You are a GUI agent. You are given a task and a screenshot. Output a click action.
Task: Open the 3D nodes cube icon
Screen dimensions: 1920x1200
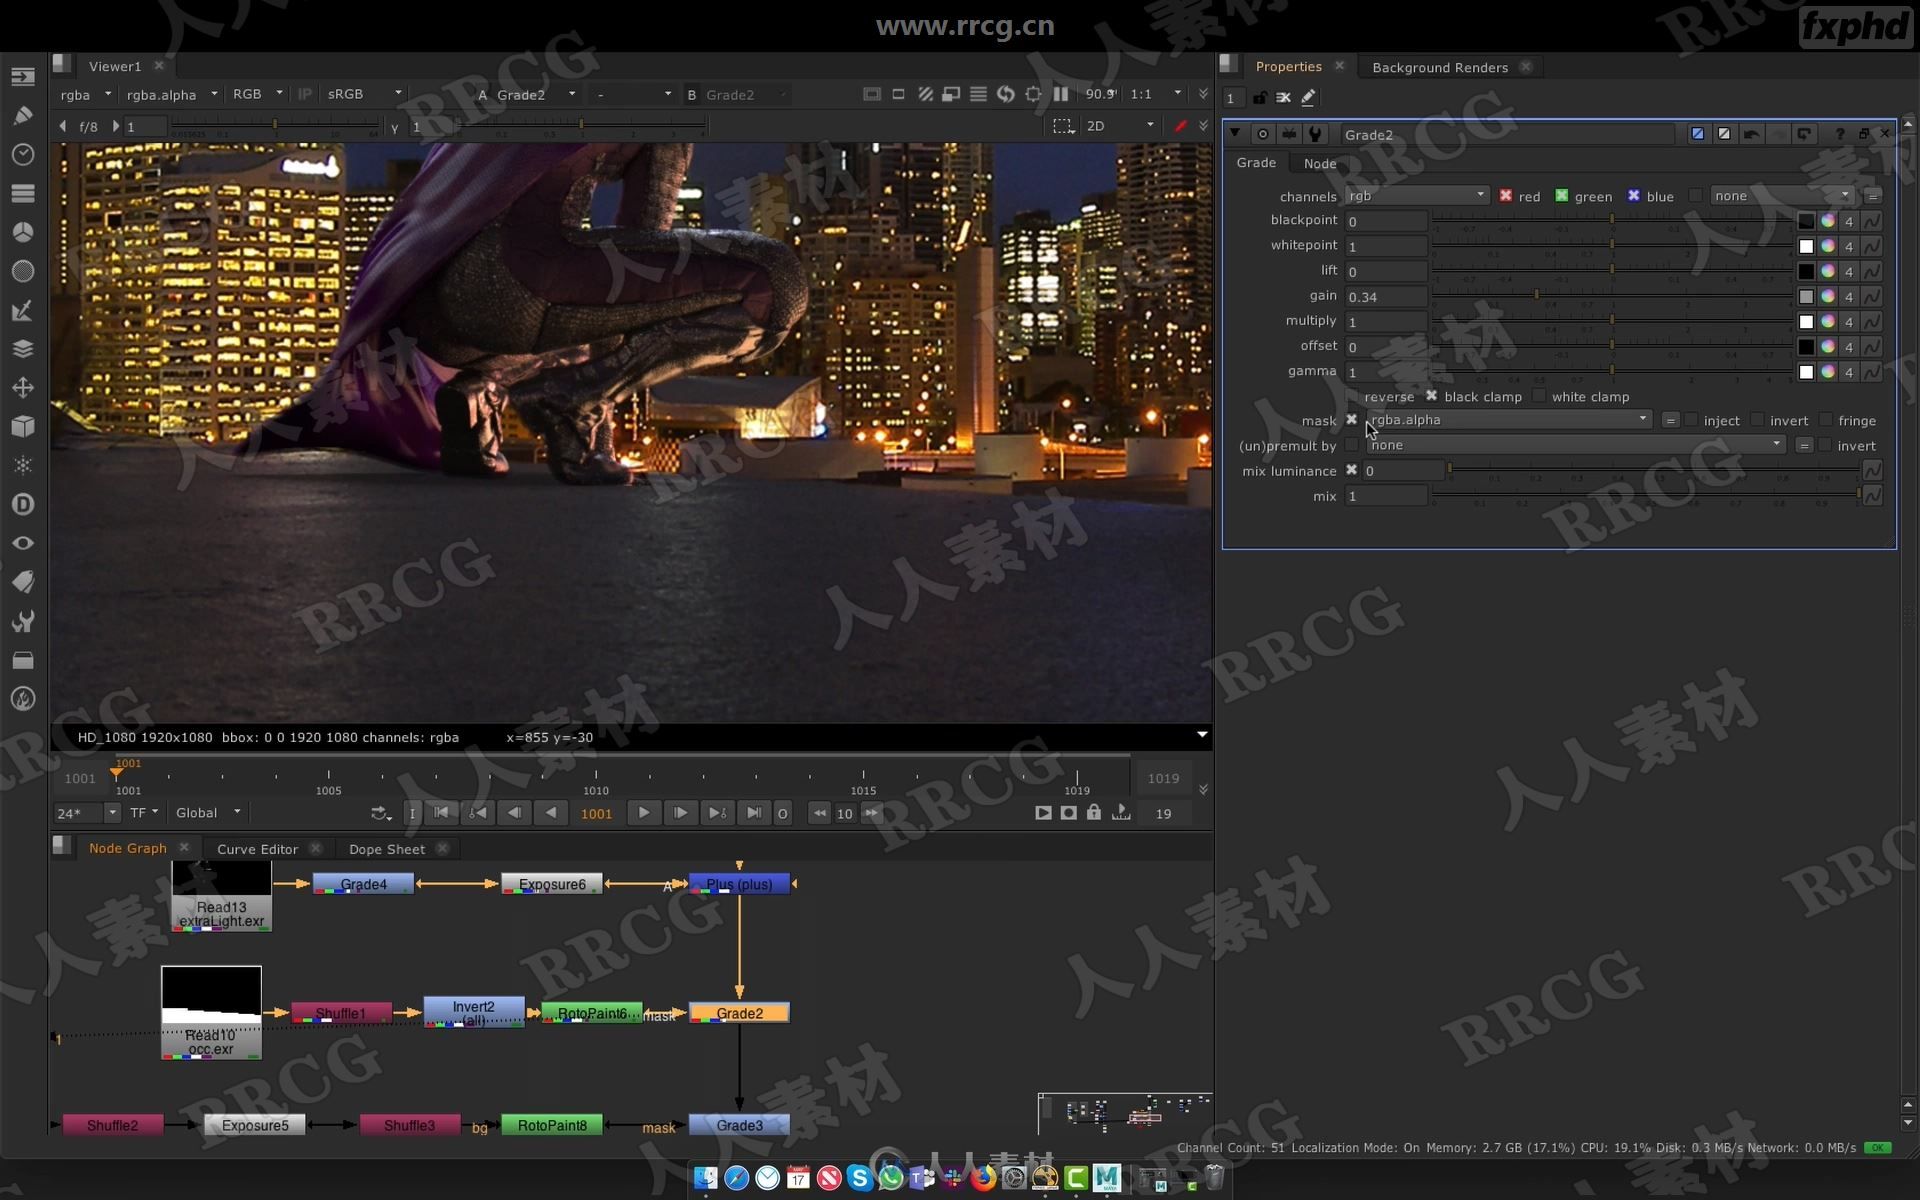(22, 427)
